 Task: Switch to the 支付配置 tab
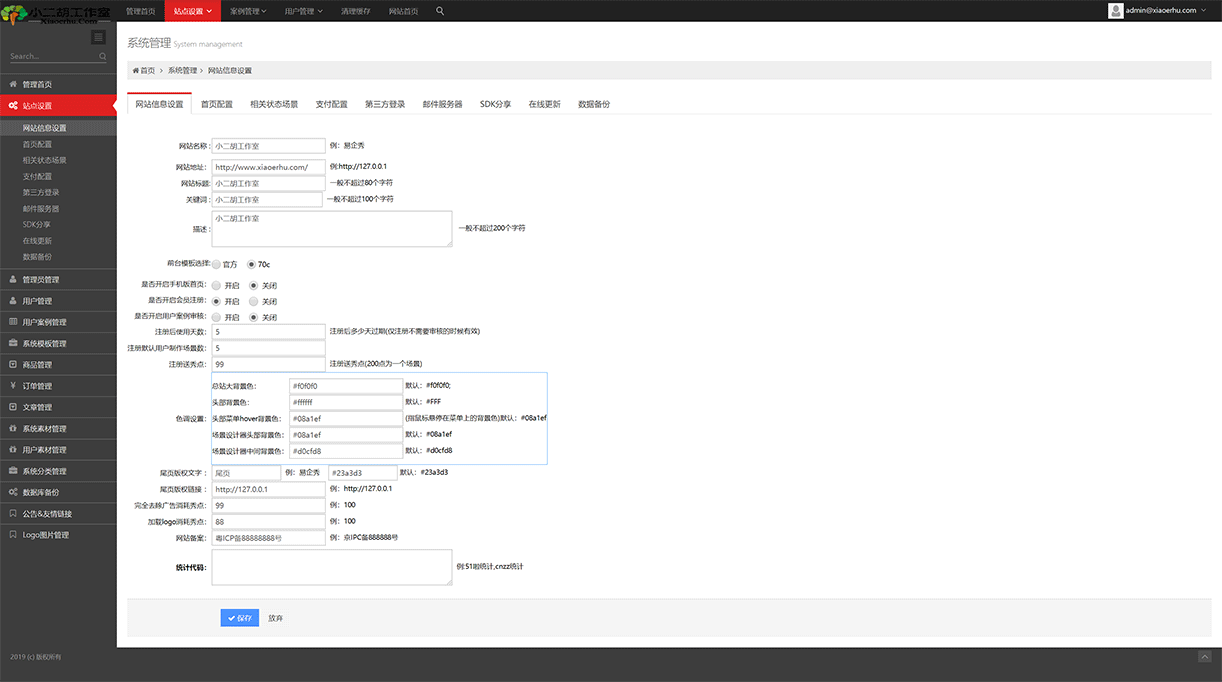pos(331,104)
